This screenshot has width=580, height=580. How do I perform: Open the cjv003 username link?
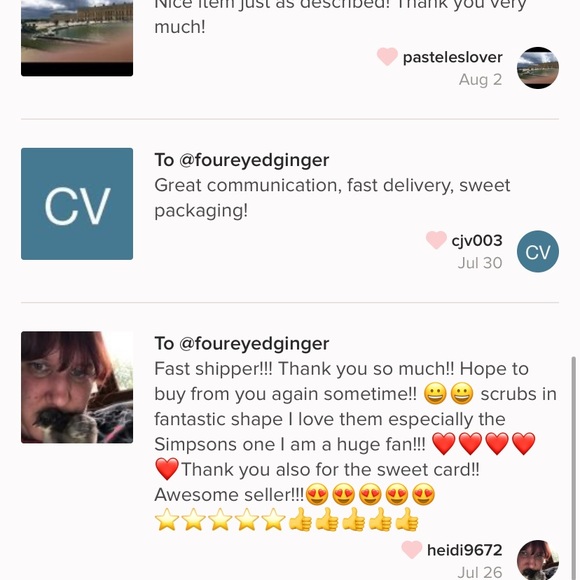pyautogui.click(x=477, y=240)
